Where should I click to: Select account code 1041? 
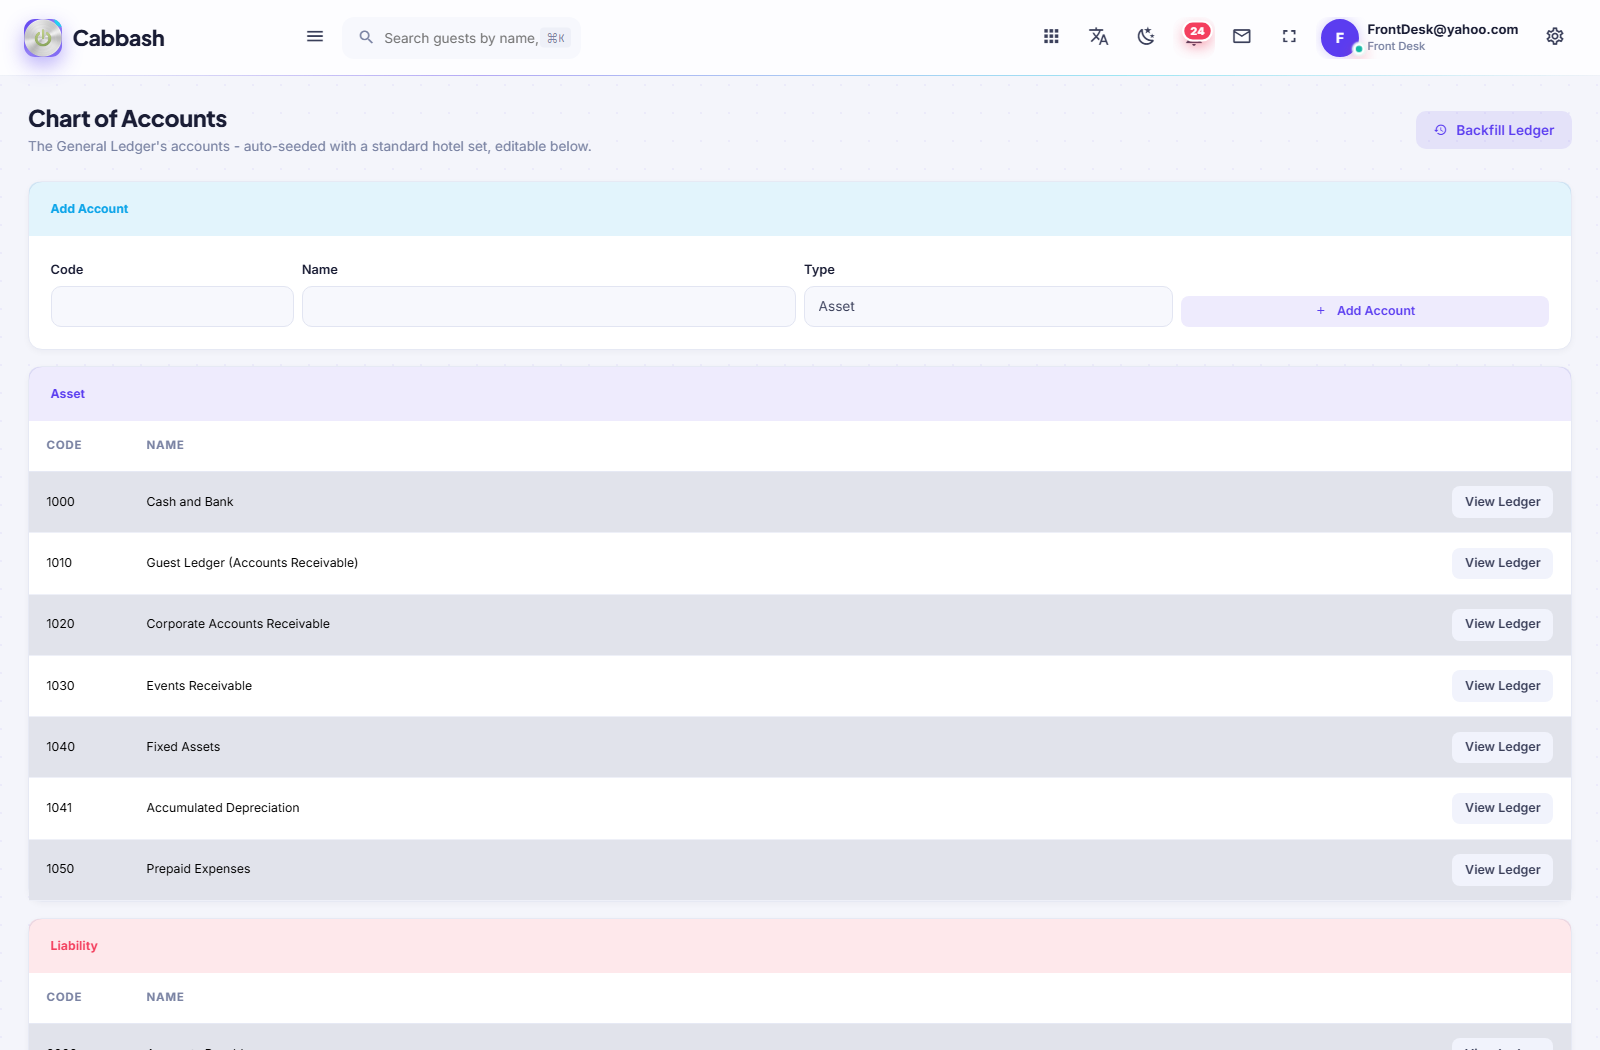click(x=59, y=808)
